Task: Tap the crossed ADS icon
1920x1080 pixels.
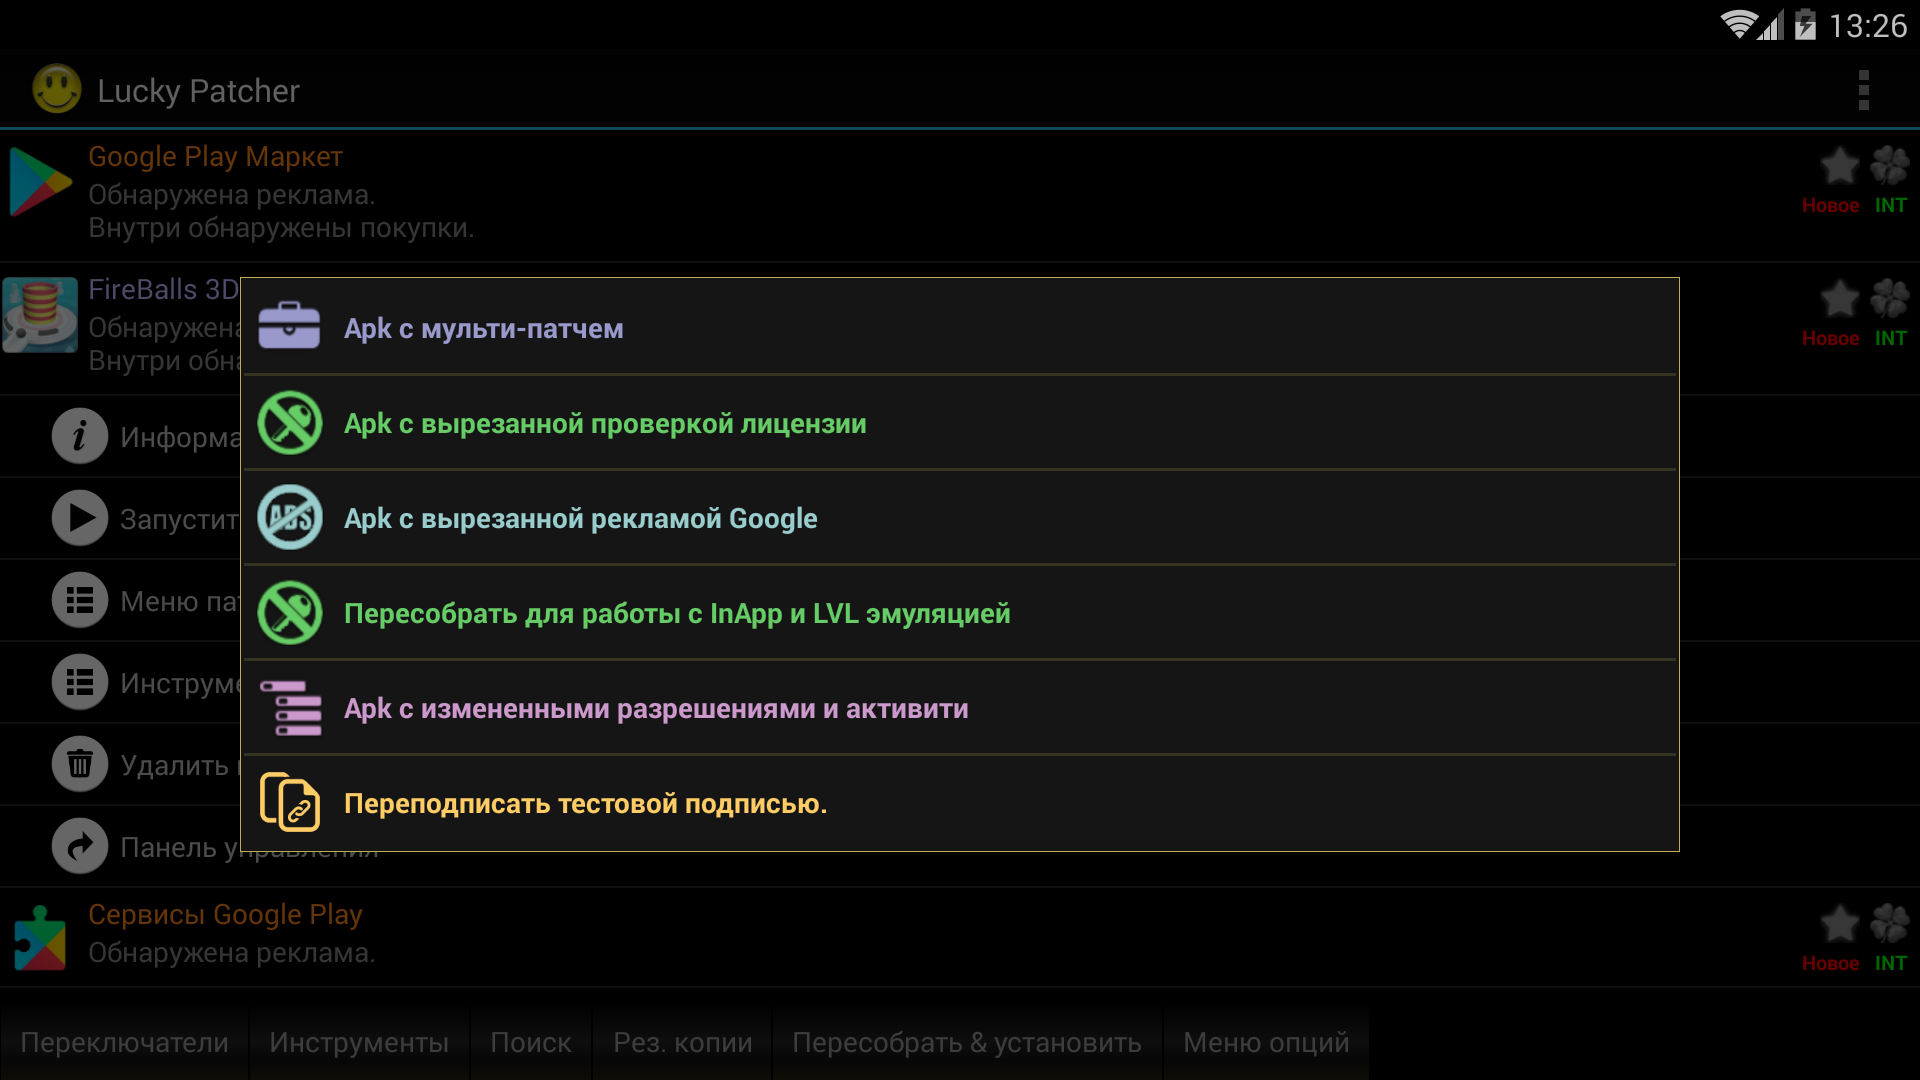Action: coord(289,517)
